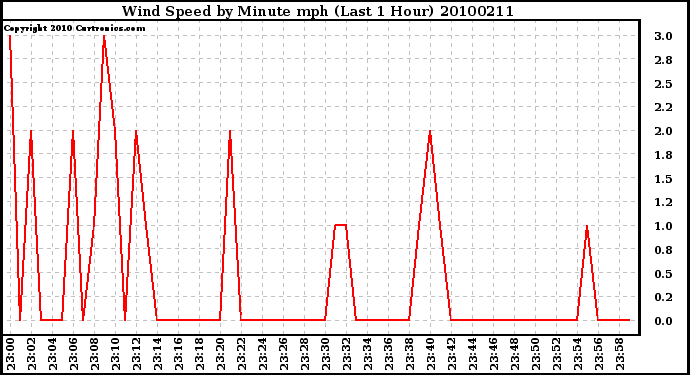690x375 pixels.
Task: Click the 23:28 time label
Action: pos(305,354)
